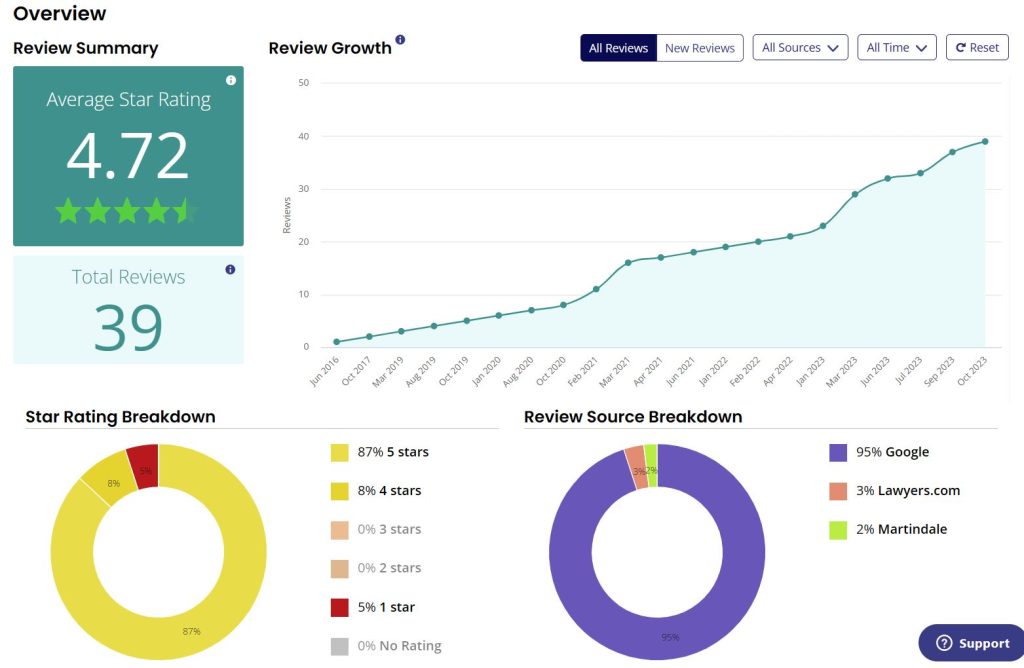Click the Total Reviews info icon
Viewport: 1024px width, 668px height.
click(230, 269)
